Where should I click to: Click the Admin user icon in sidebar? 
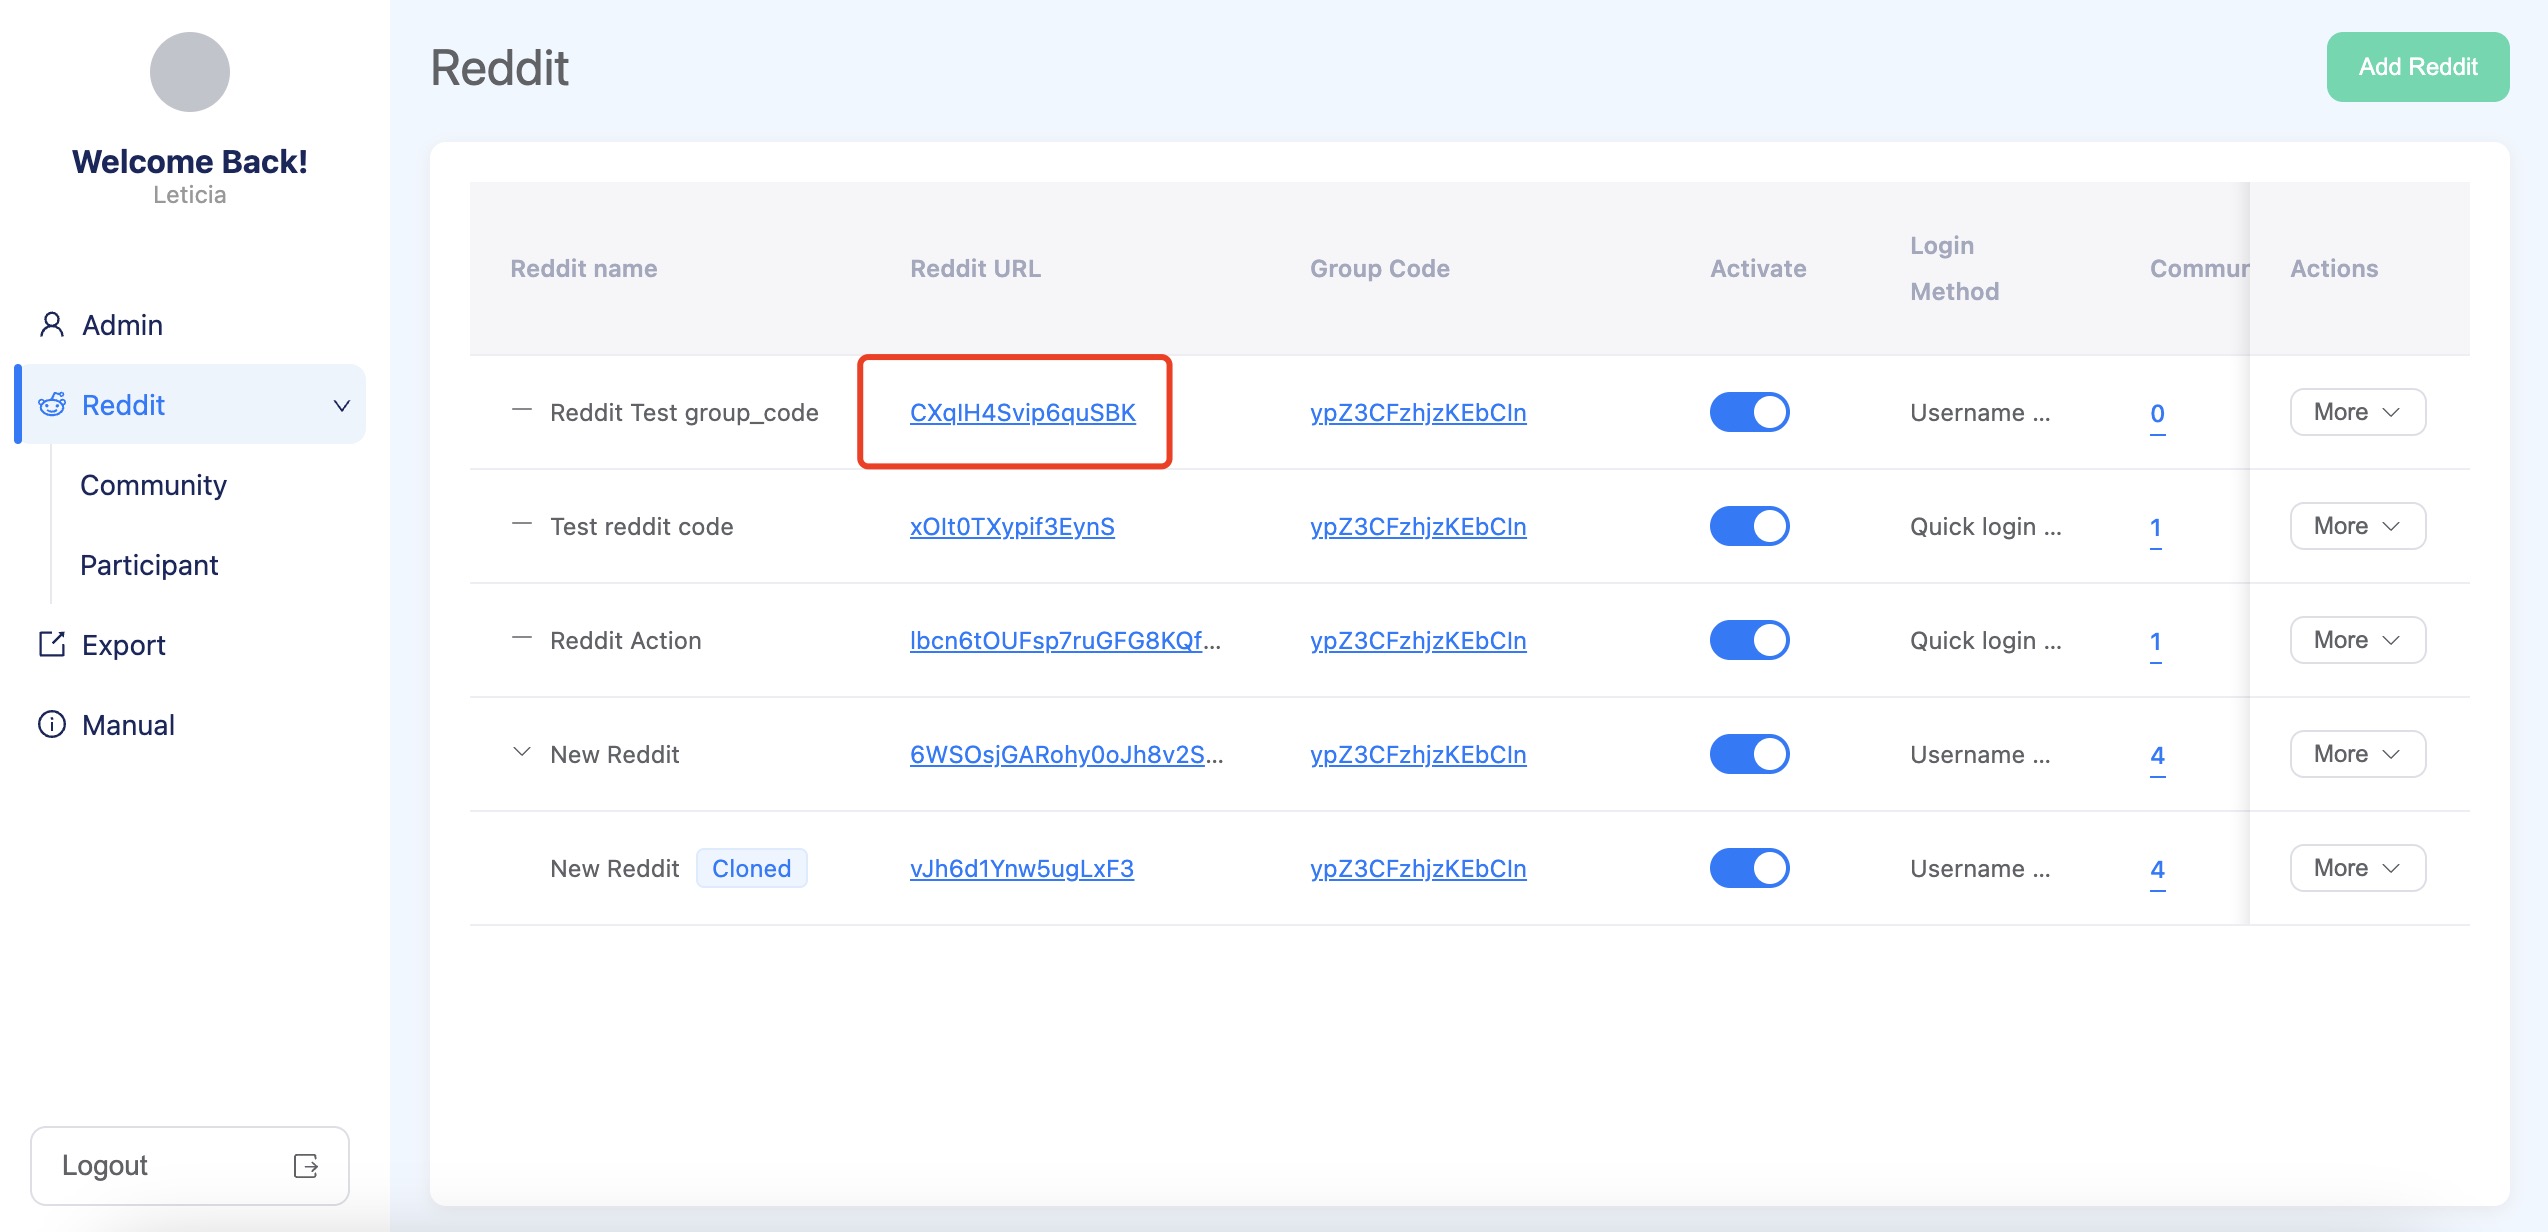51,325
